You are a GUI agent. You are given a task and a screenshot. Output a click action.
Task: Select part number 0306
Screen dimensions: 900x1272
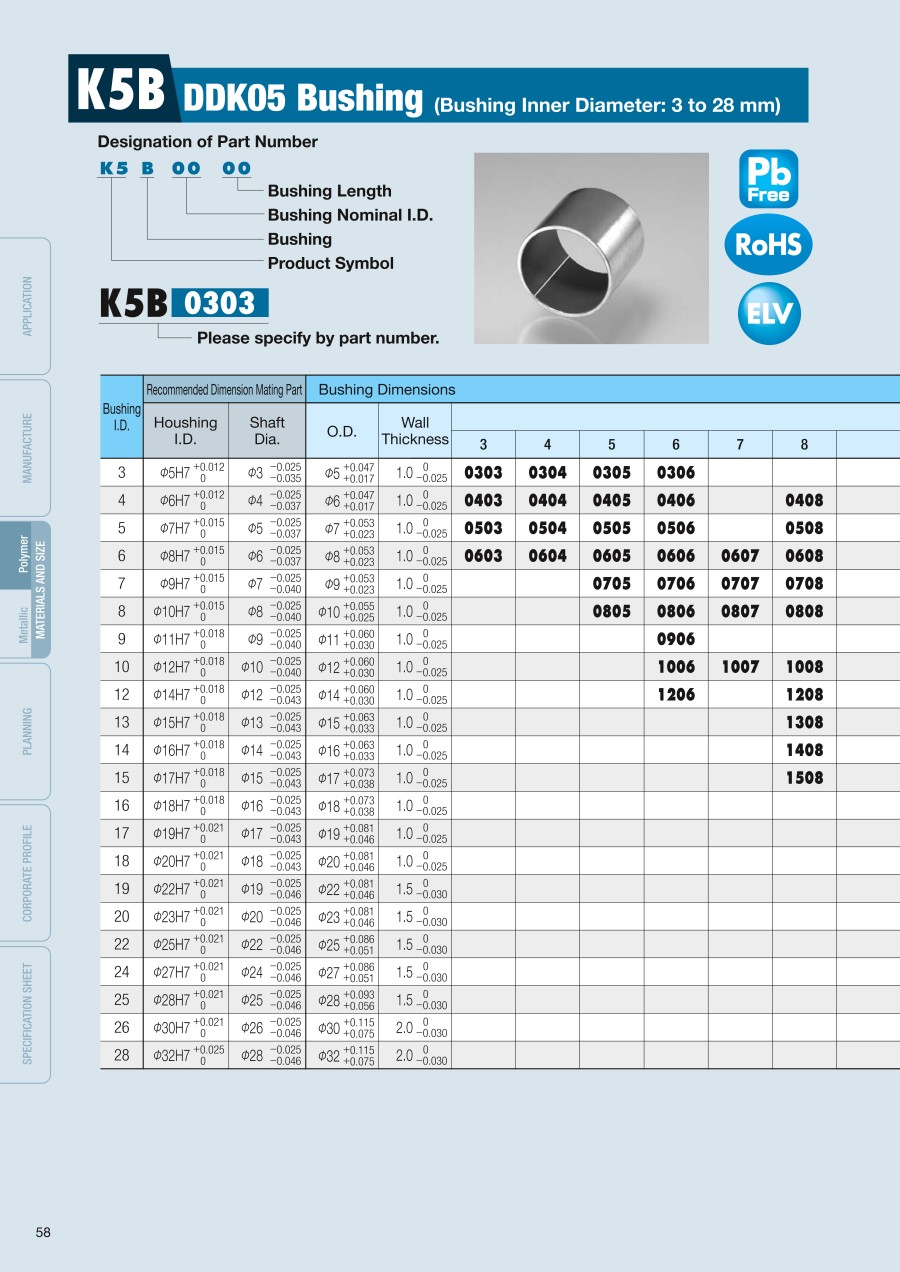676,473
